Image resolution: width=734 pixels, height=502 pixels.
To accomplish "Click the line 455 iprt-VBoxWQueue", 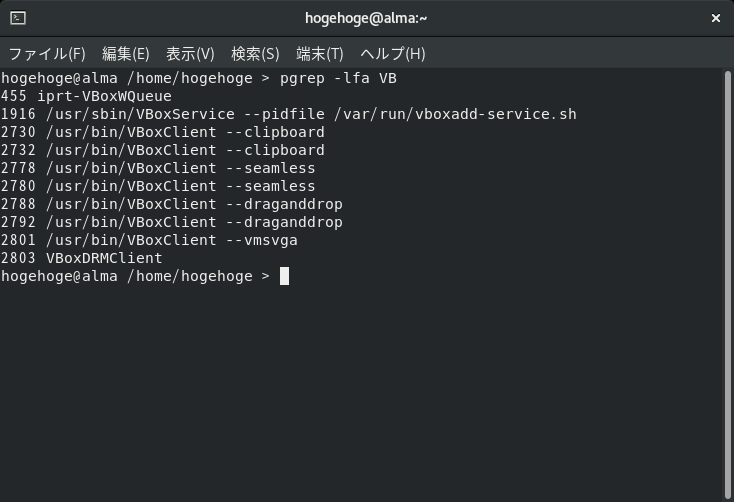I will tap(86, 96).
